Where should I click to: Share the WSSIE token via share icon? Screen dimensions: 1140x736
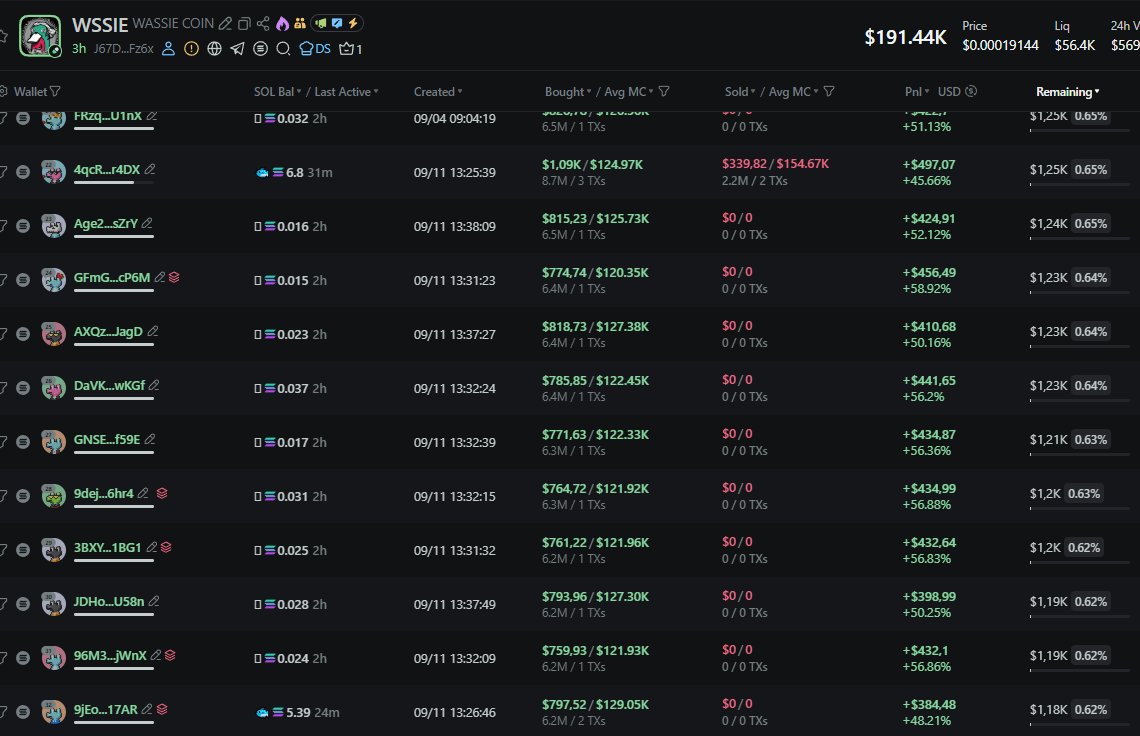tap(263, 23)
